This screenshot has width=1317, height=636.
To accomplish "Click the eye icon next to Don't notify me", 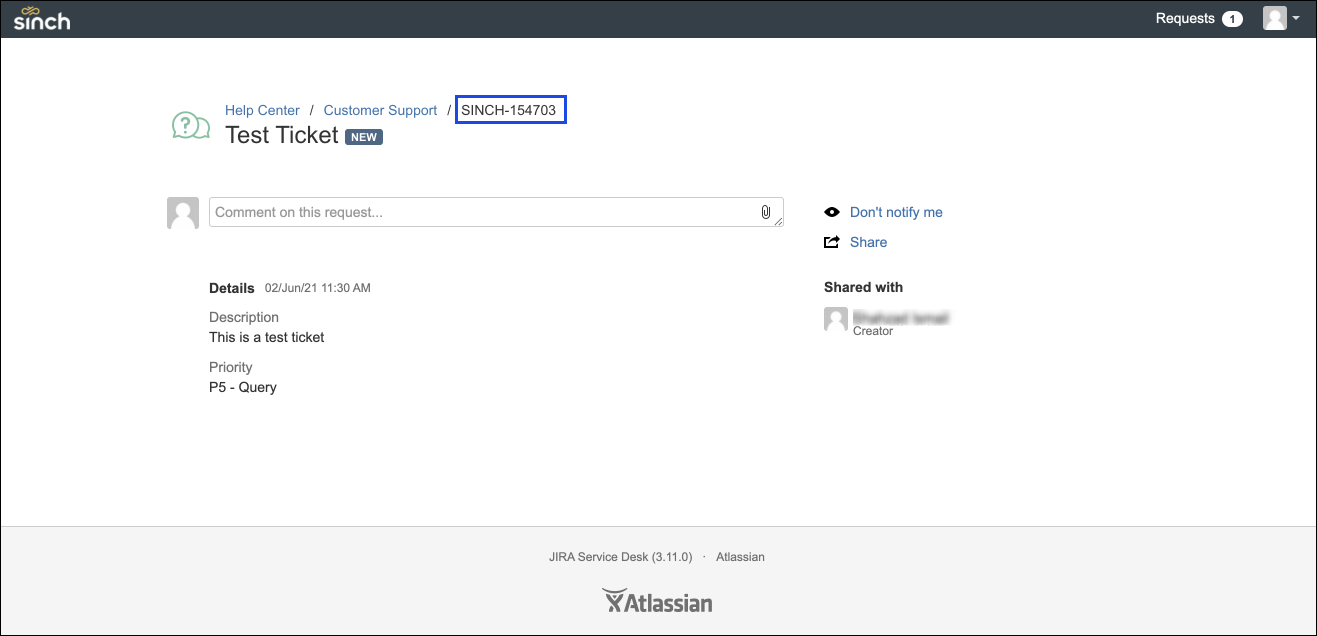I will coord(831,211).
